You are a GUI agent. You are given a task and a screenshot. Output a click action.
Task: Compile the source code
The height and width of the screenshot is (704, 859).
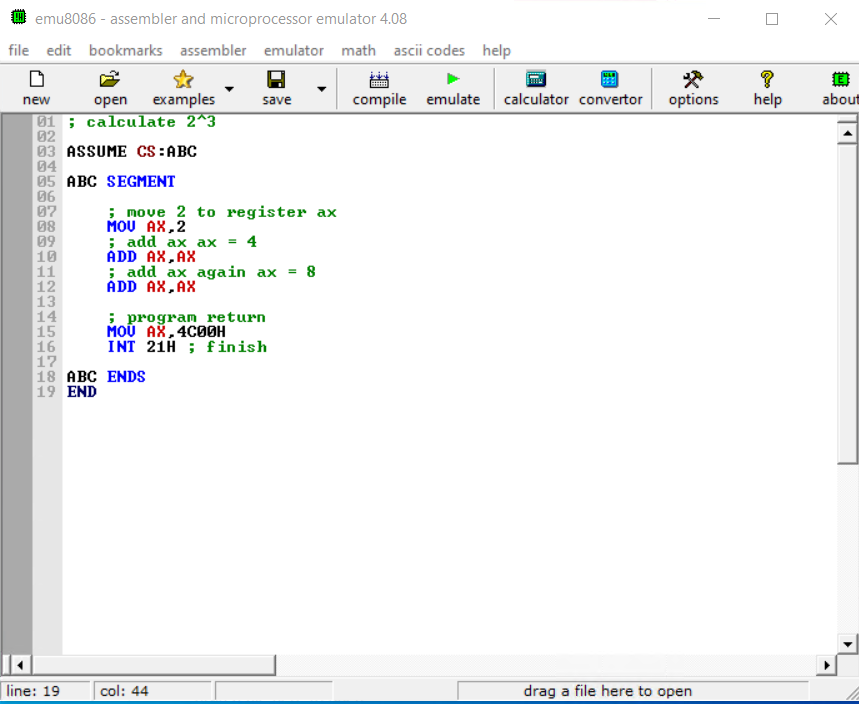point(379,88)
